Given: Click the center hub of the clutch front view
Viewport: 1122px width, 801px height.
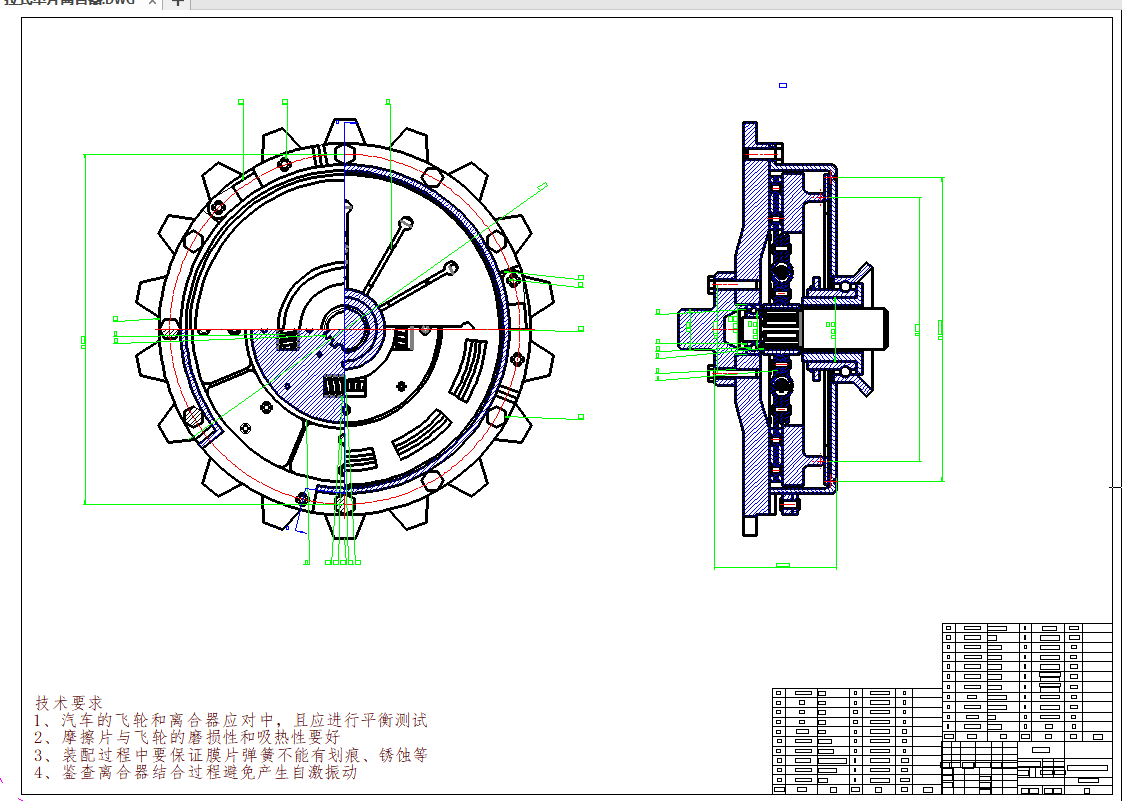Looking at the screenshot, I should click(344, 328).
